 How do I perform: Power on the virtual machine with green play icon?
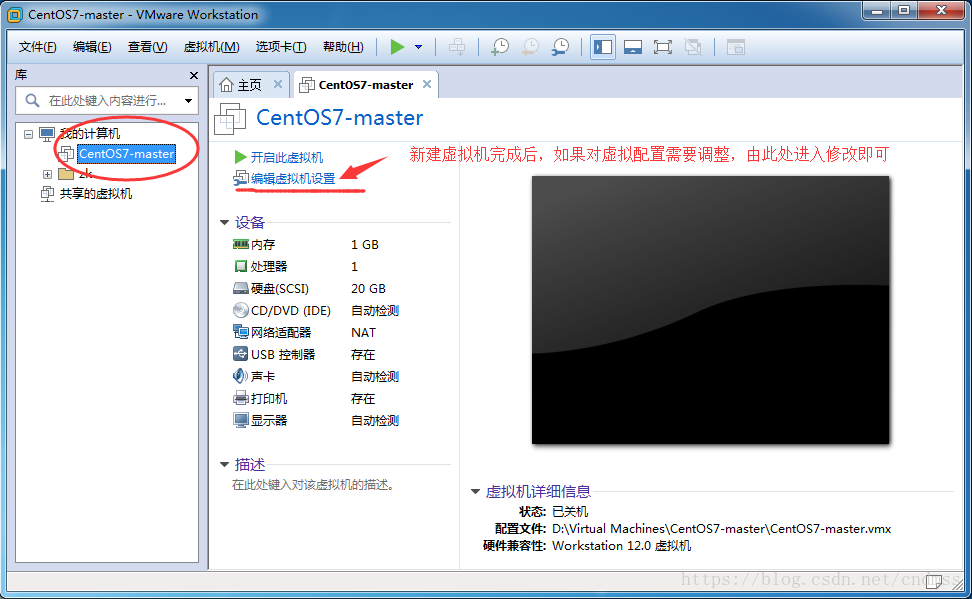coord(397,46)
